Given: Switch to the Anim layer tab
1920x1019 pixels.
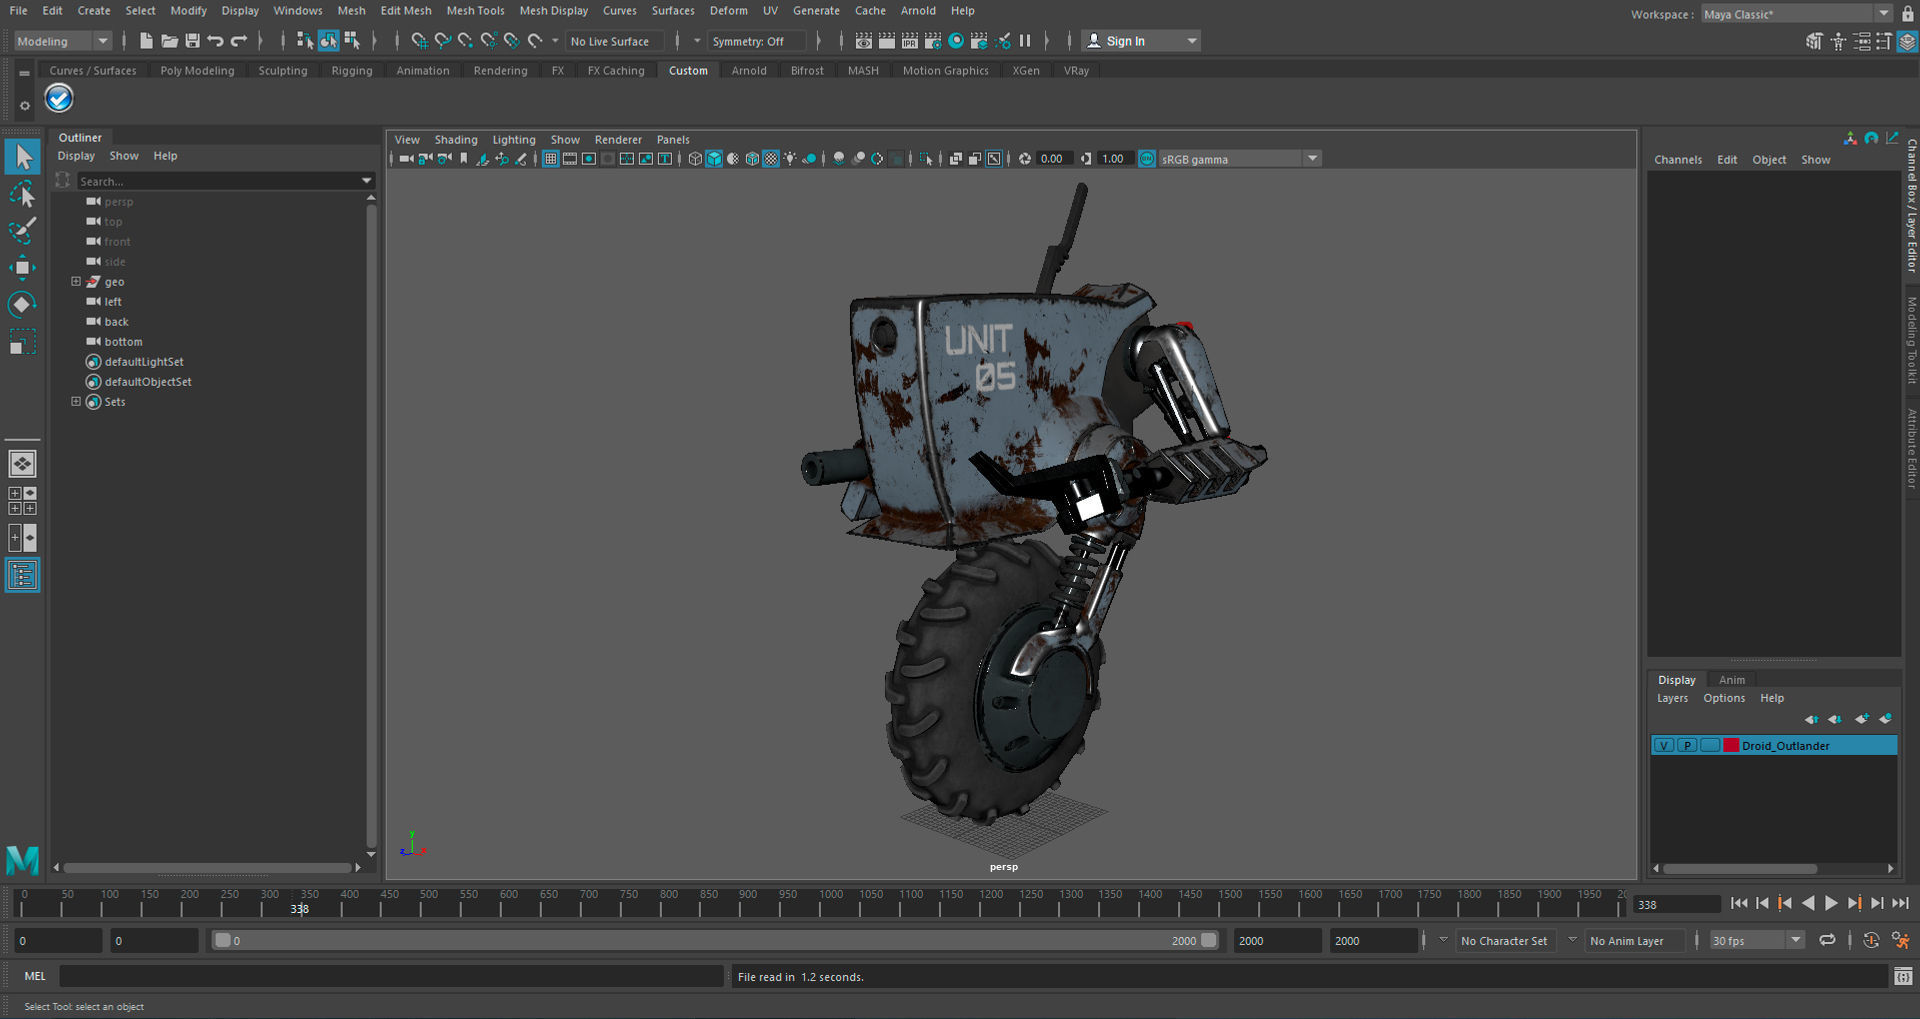Looking at the screenshot, I should point(1732,680).
